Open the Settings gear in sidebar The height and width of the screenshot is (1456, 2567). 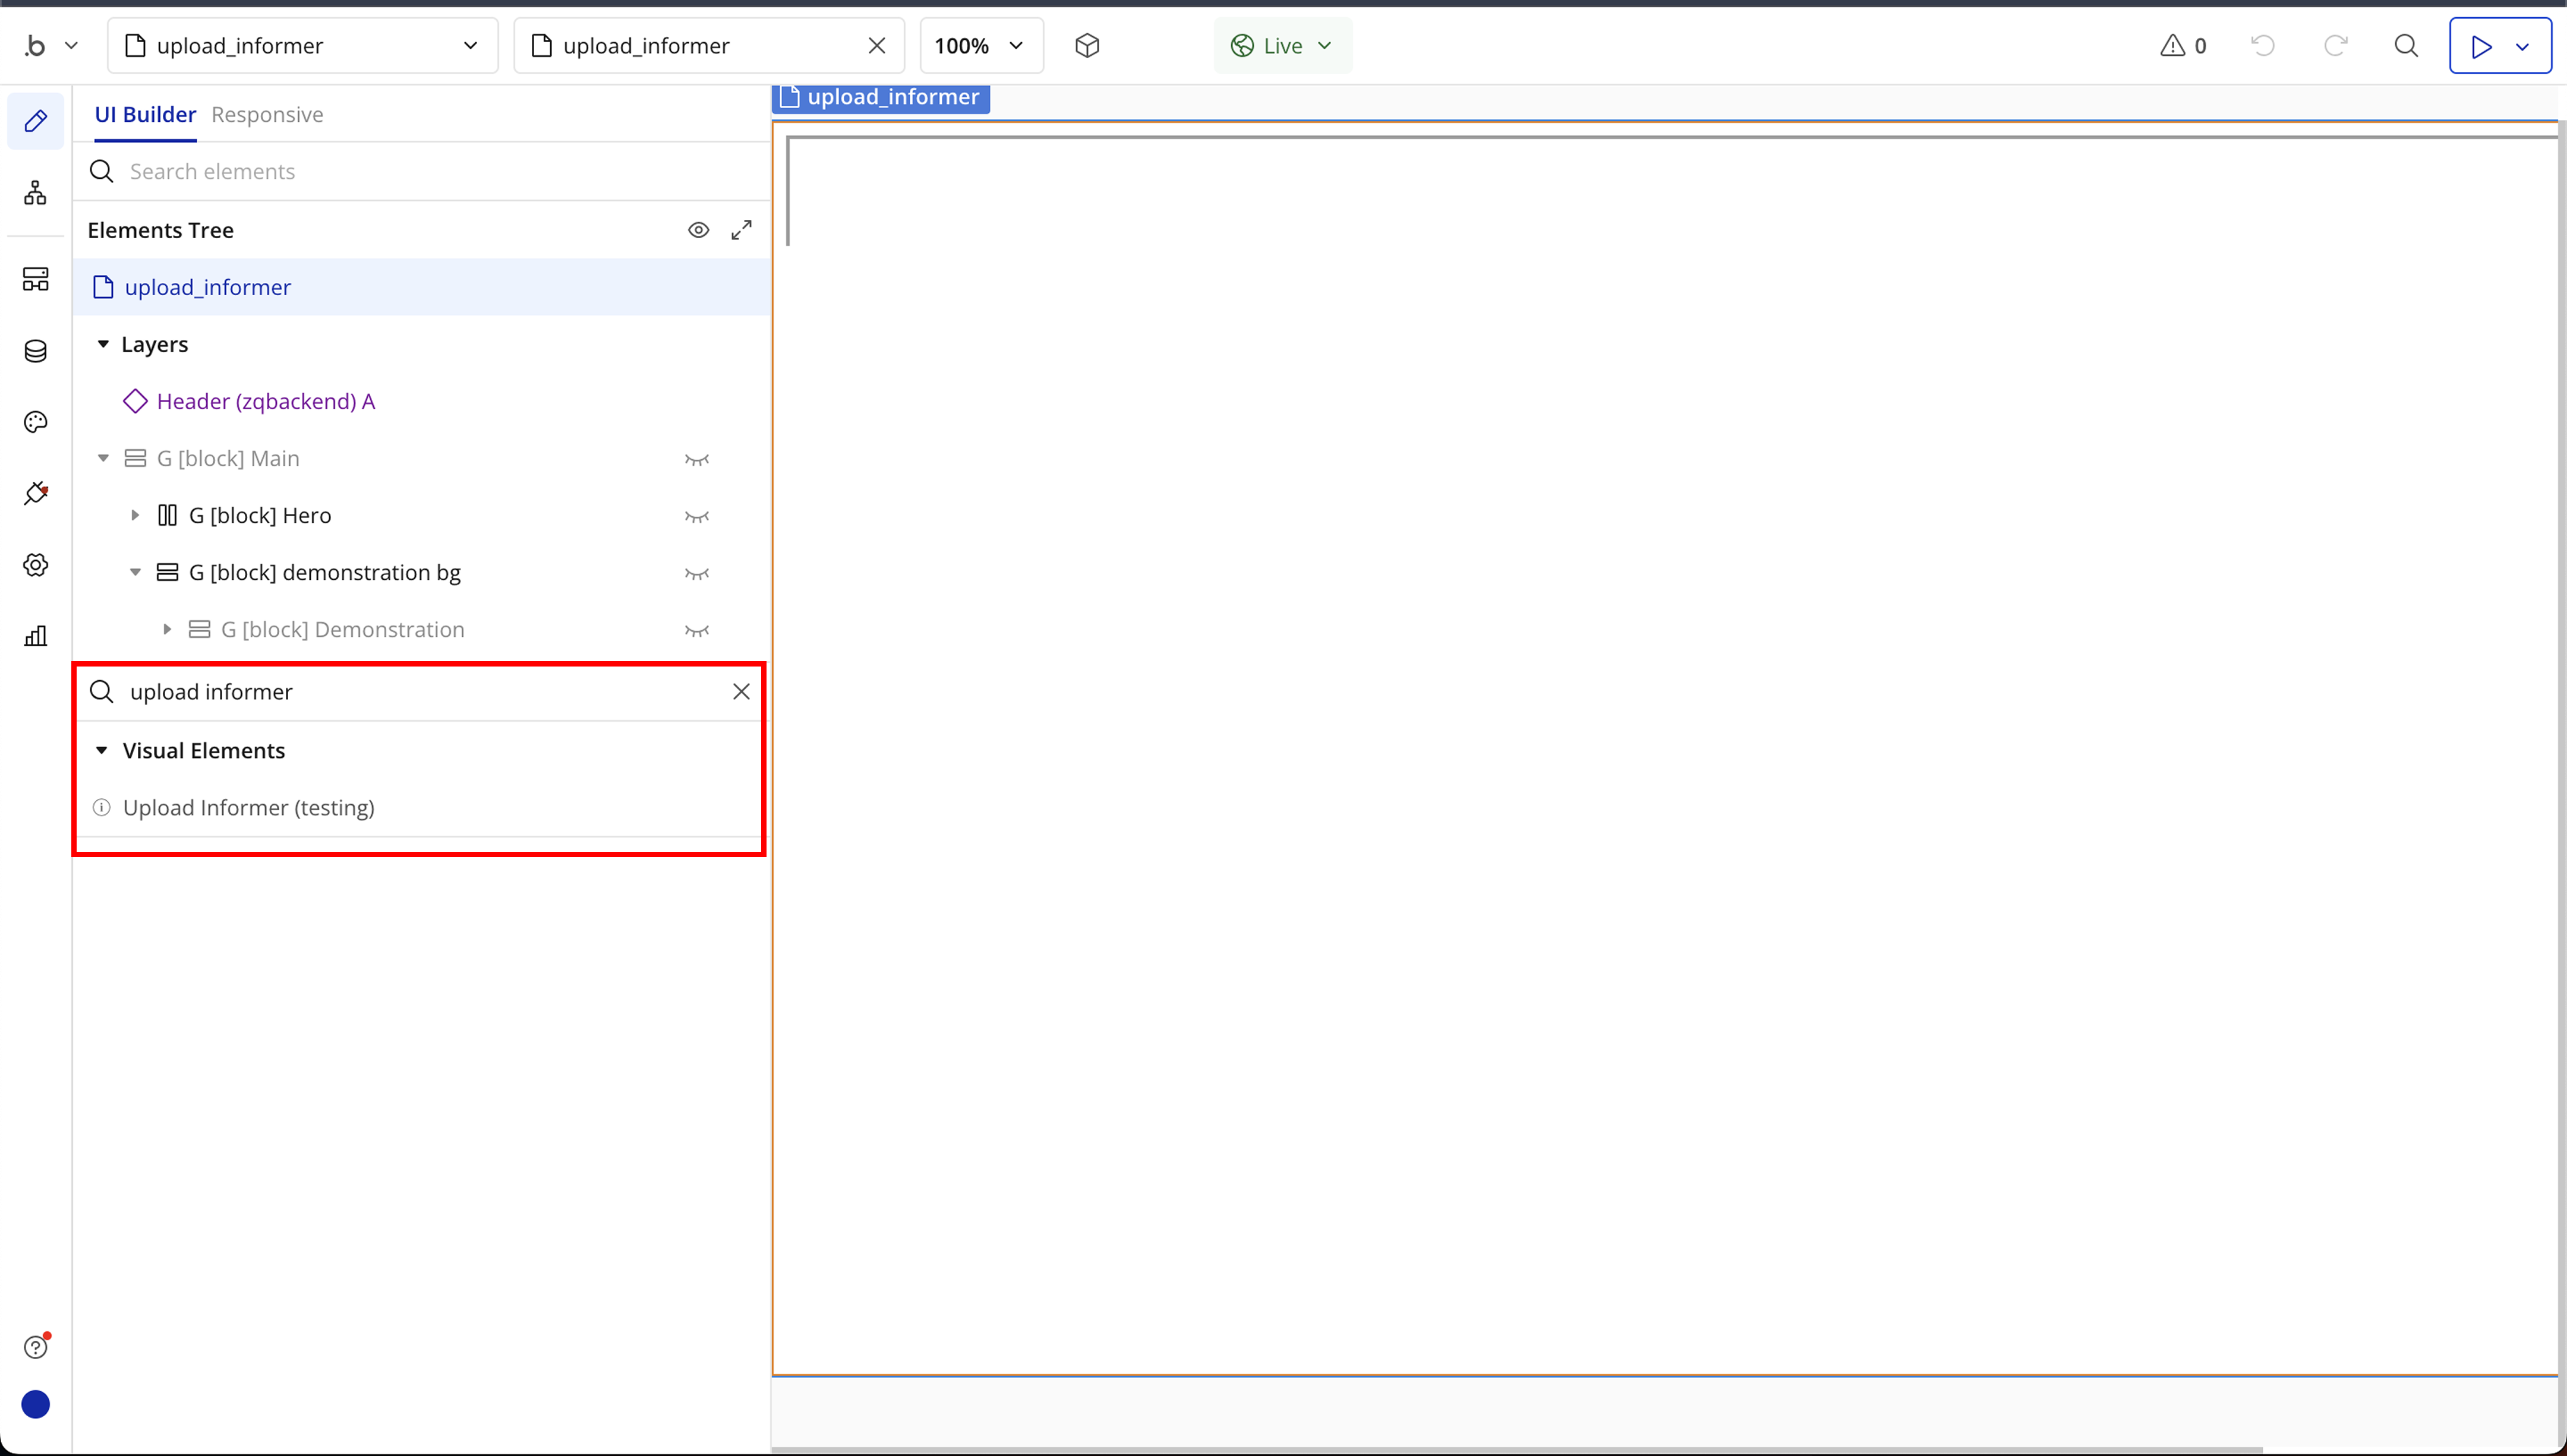click(x=35, y=565)
